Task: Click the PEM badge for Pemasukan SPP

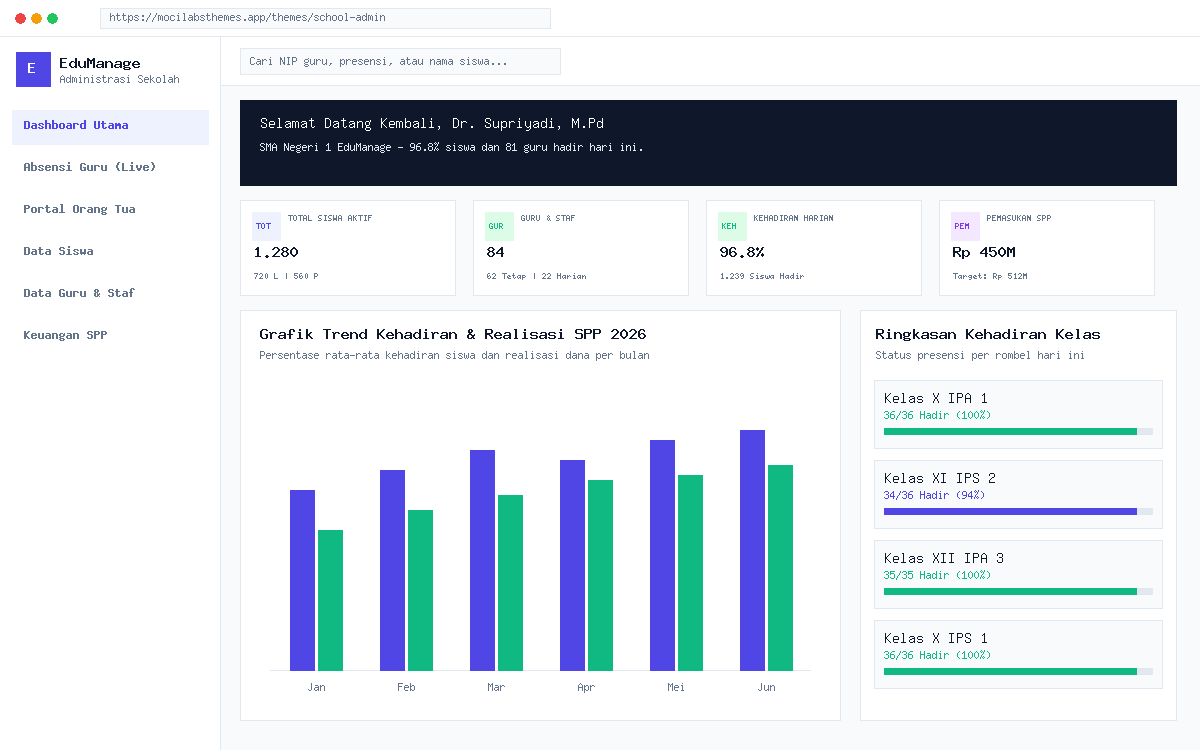Action: [x=965, y=226]
